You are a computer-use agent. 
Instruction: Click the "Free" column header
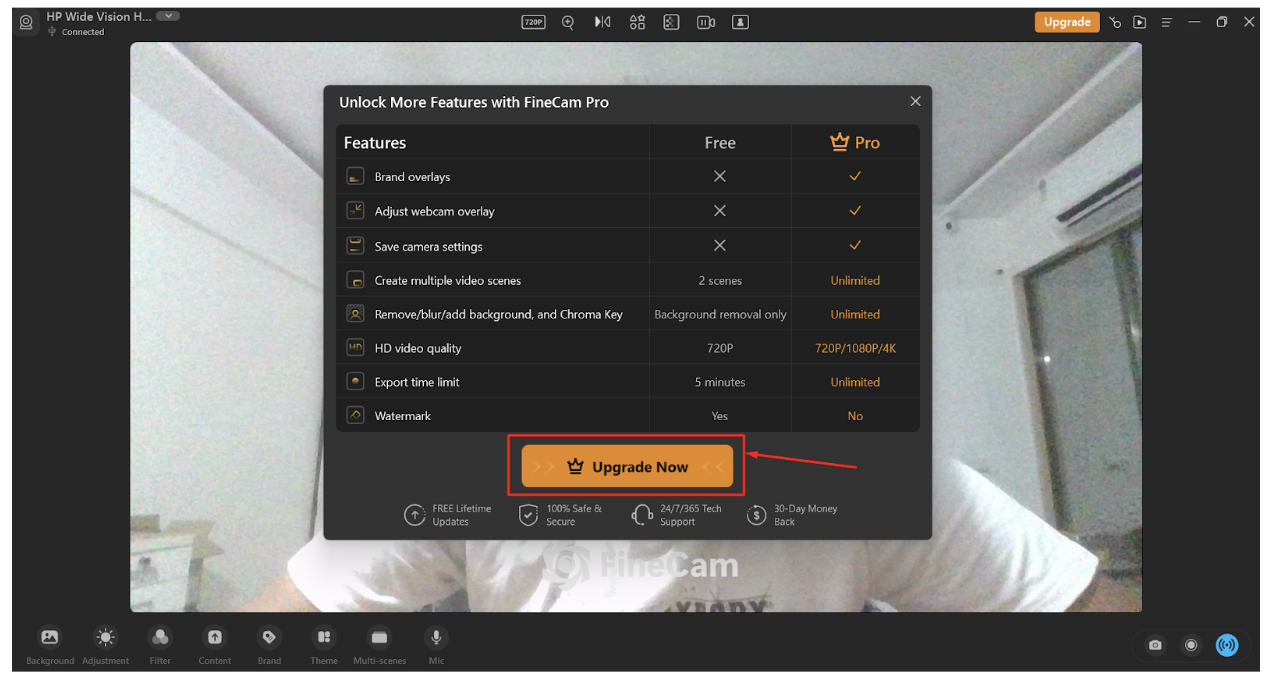coord(720,142)
